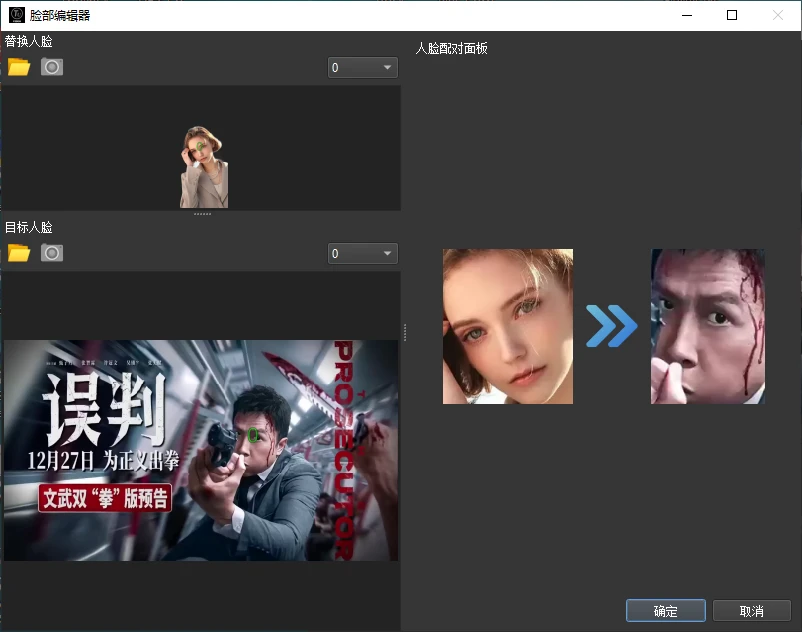Expand the horizontal panel splitter handle

[x=203, y=213]
